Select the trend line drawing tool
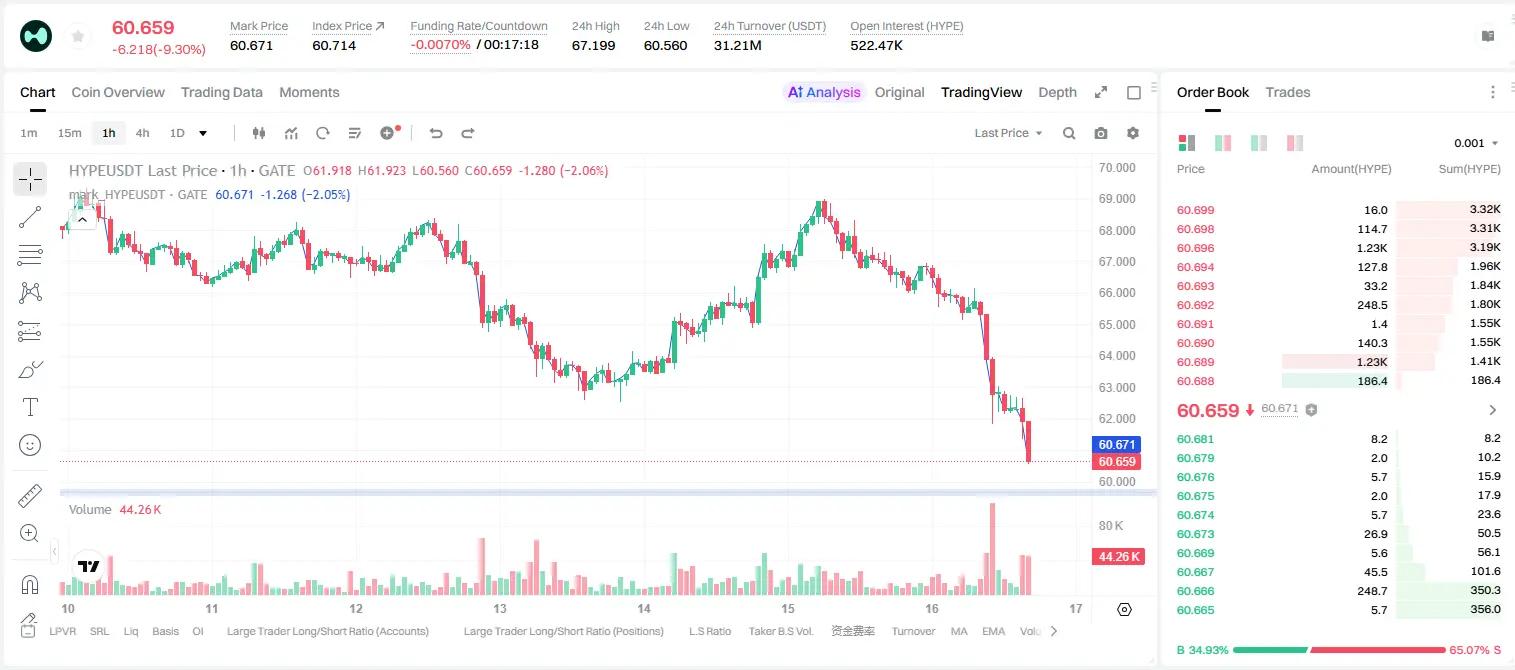 tap(30, 217)
